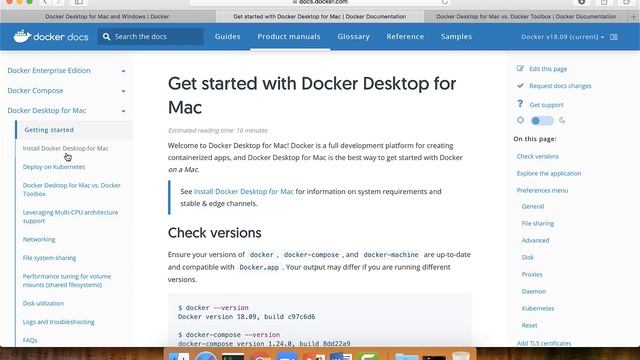Show all tabs overview icon
This screenshot has width=640, height=360.
point(627,2)
